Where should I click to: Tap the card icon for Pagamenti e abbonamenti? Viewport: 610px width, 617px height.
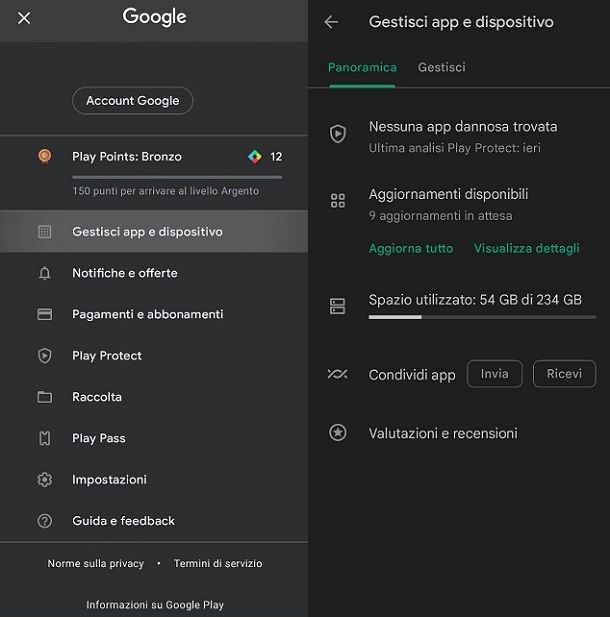tap(44, 314)
